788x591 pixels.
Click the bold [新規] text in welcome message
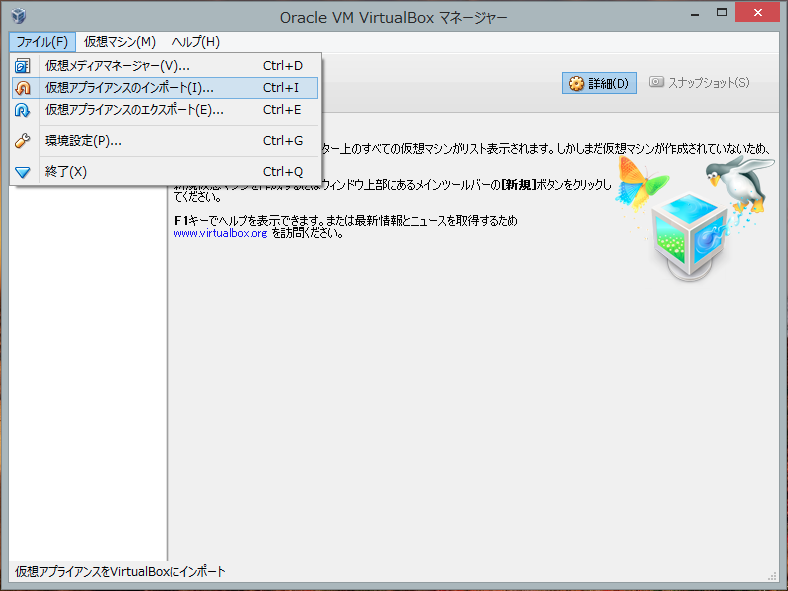pyautogui.click(x=519, y=185)
